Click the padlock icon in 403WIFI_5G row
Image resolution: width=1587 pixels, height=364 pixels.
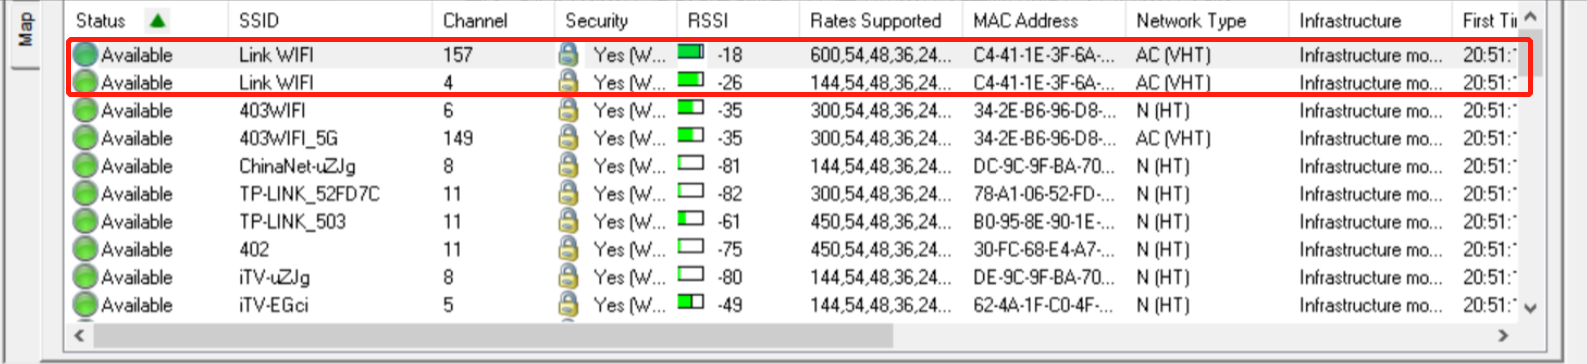(568, 138)
